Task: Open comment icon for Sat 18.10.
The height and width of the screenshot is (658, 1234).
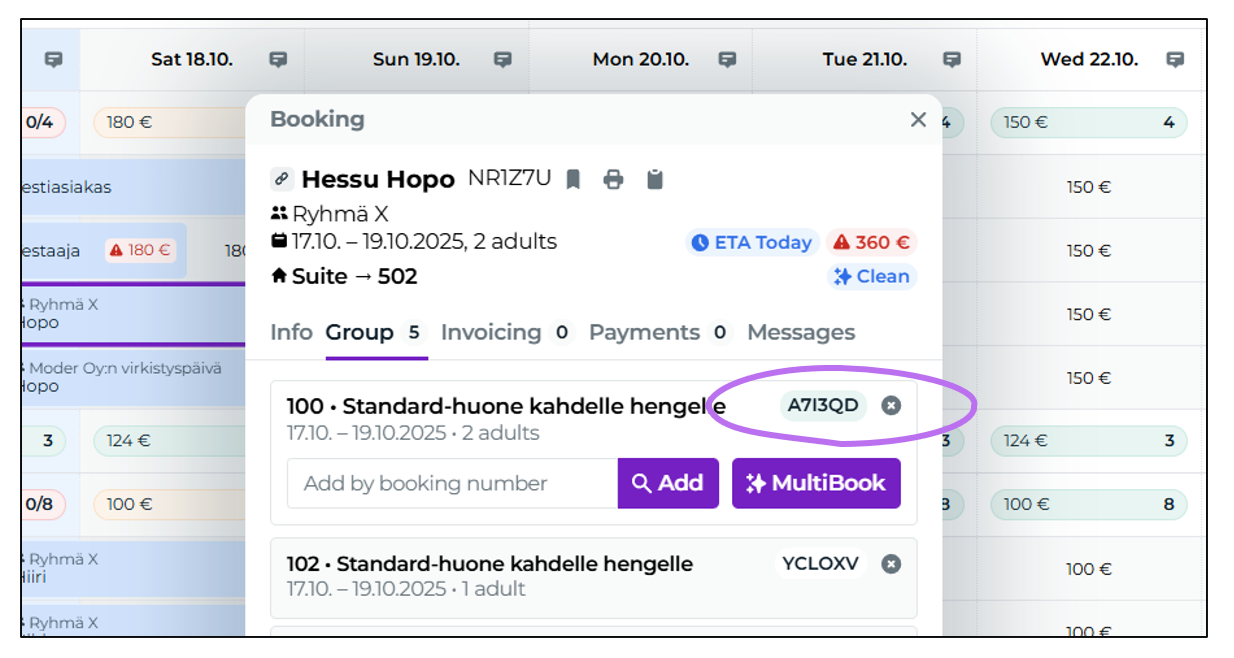Action: pyautogui.click(x=278, y=60)
